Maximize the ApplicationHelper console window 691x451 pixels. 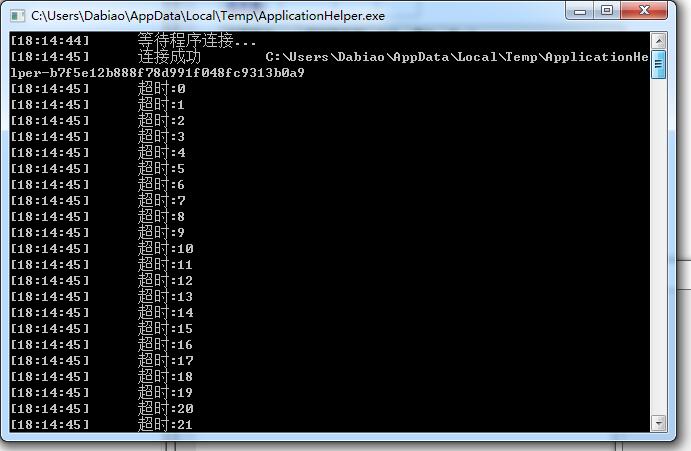pyautogui.click(x=607, y=11)
